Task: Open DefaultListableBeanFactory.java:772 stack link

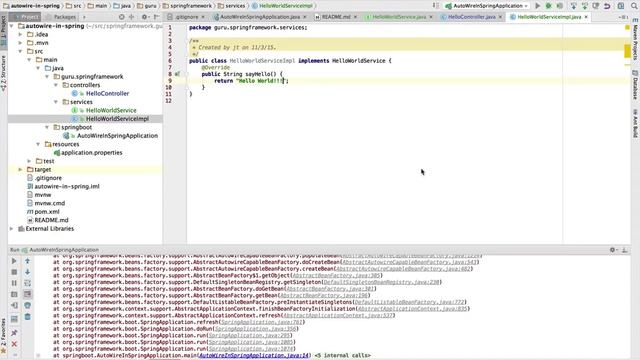Action: click(409, 302)
